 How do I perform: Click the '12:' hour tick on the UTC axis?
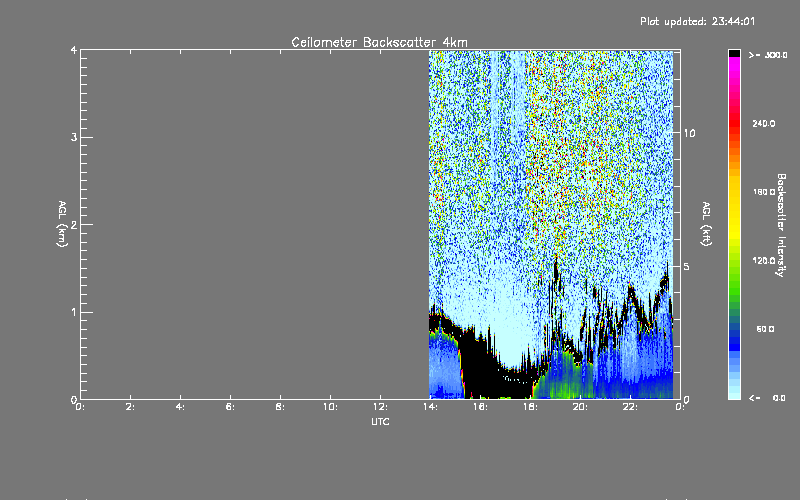(x=380, y=407)
